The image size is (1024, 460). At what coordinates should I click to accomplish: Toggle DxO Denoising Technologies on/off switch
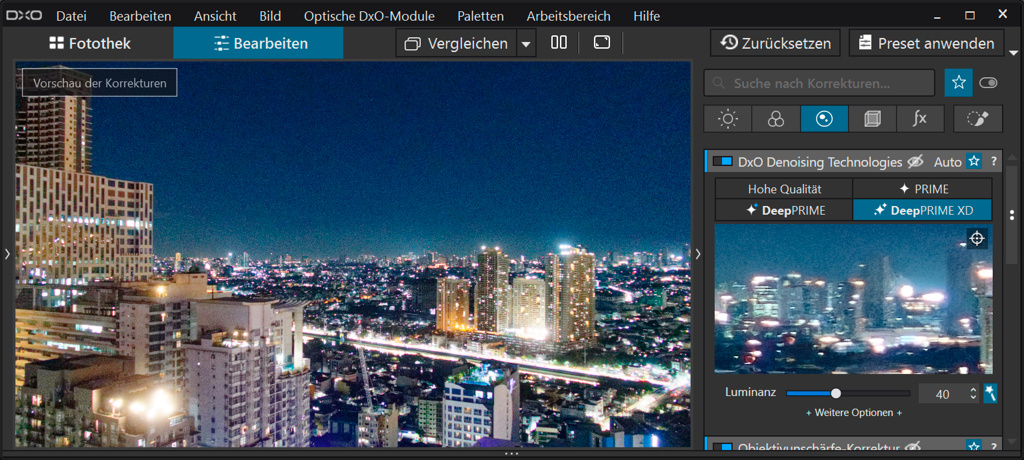722,162
